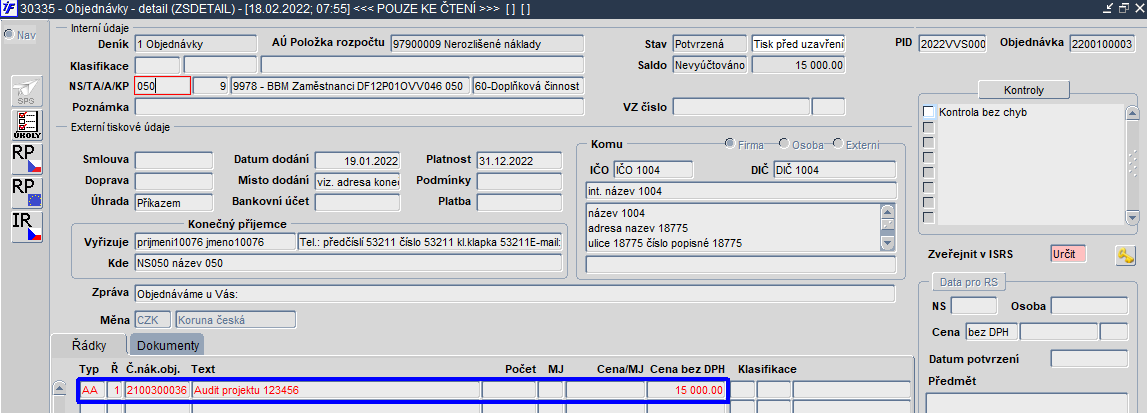
Task: Tick the Kontrola bez chyb checkbox
Action: [928, 113]
